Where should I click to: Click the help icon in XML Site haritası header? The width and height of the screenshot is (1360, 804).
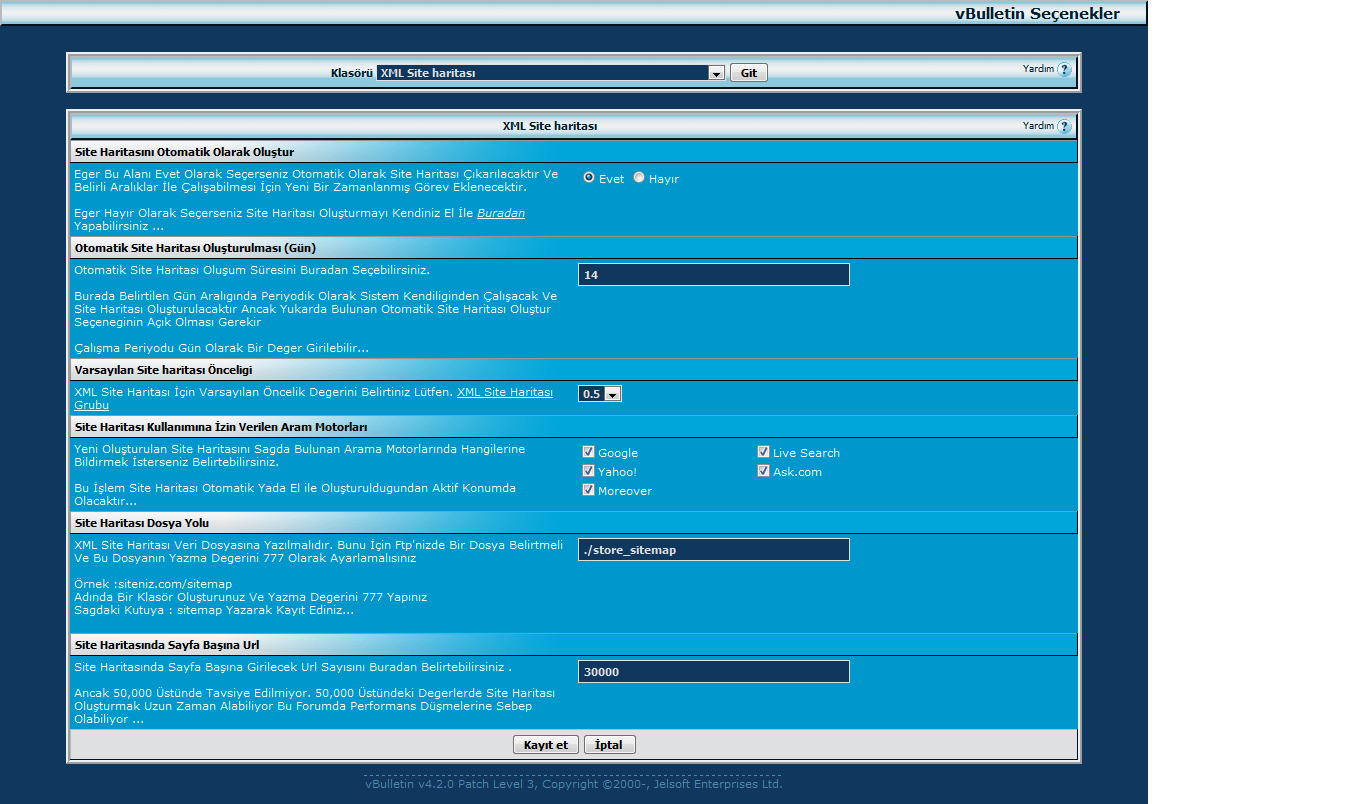[x=1064, y=127]
